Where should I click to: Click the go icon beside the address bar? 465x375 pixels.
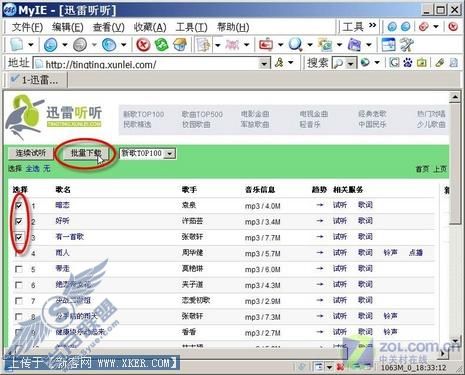click(279, 63)
